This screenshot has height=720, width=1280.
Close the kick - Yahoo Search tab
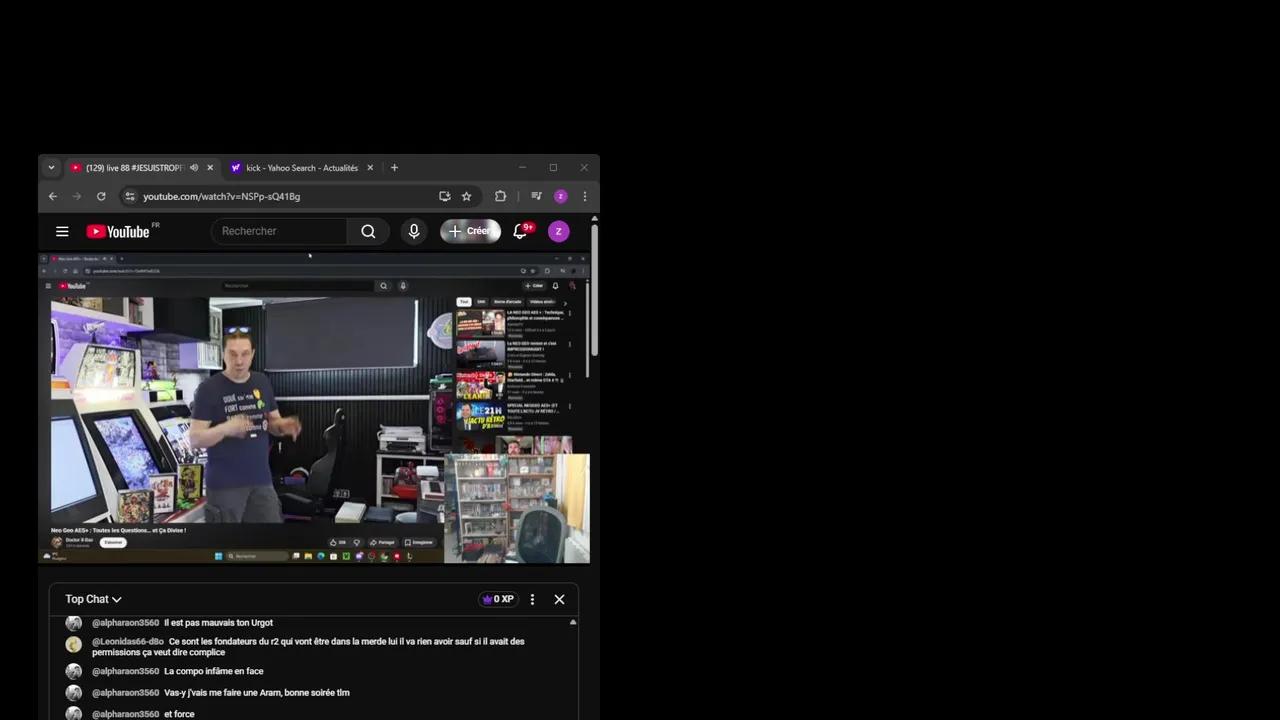coord(370,168)
